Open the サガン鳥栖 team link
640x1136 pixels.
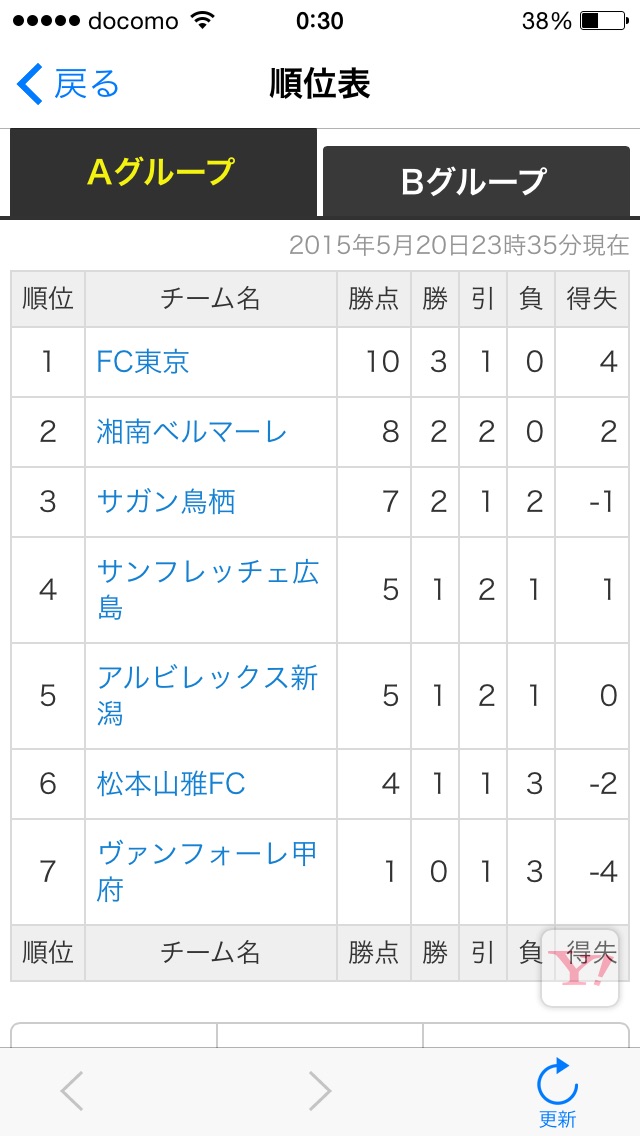[166, 501]
